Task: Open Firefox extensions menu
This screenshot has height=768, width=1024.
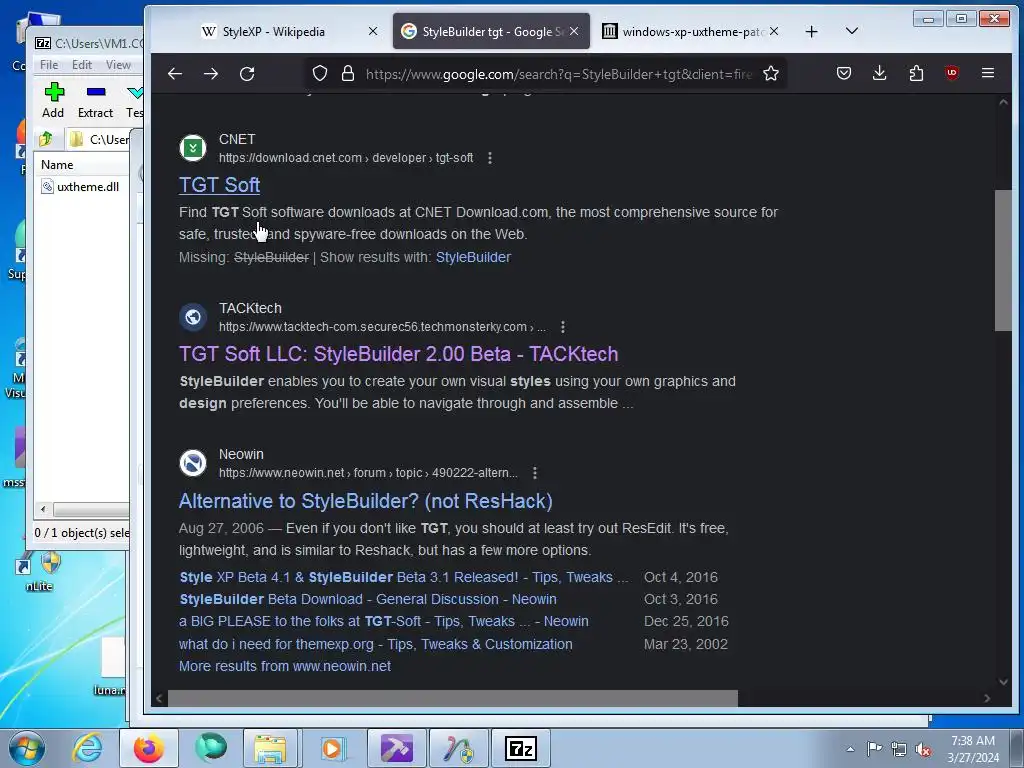Action: click(x=916, y=74)
